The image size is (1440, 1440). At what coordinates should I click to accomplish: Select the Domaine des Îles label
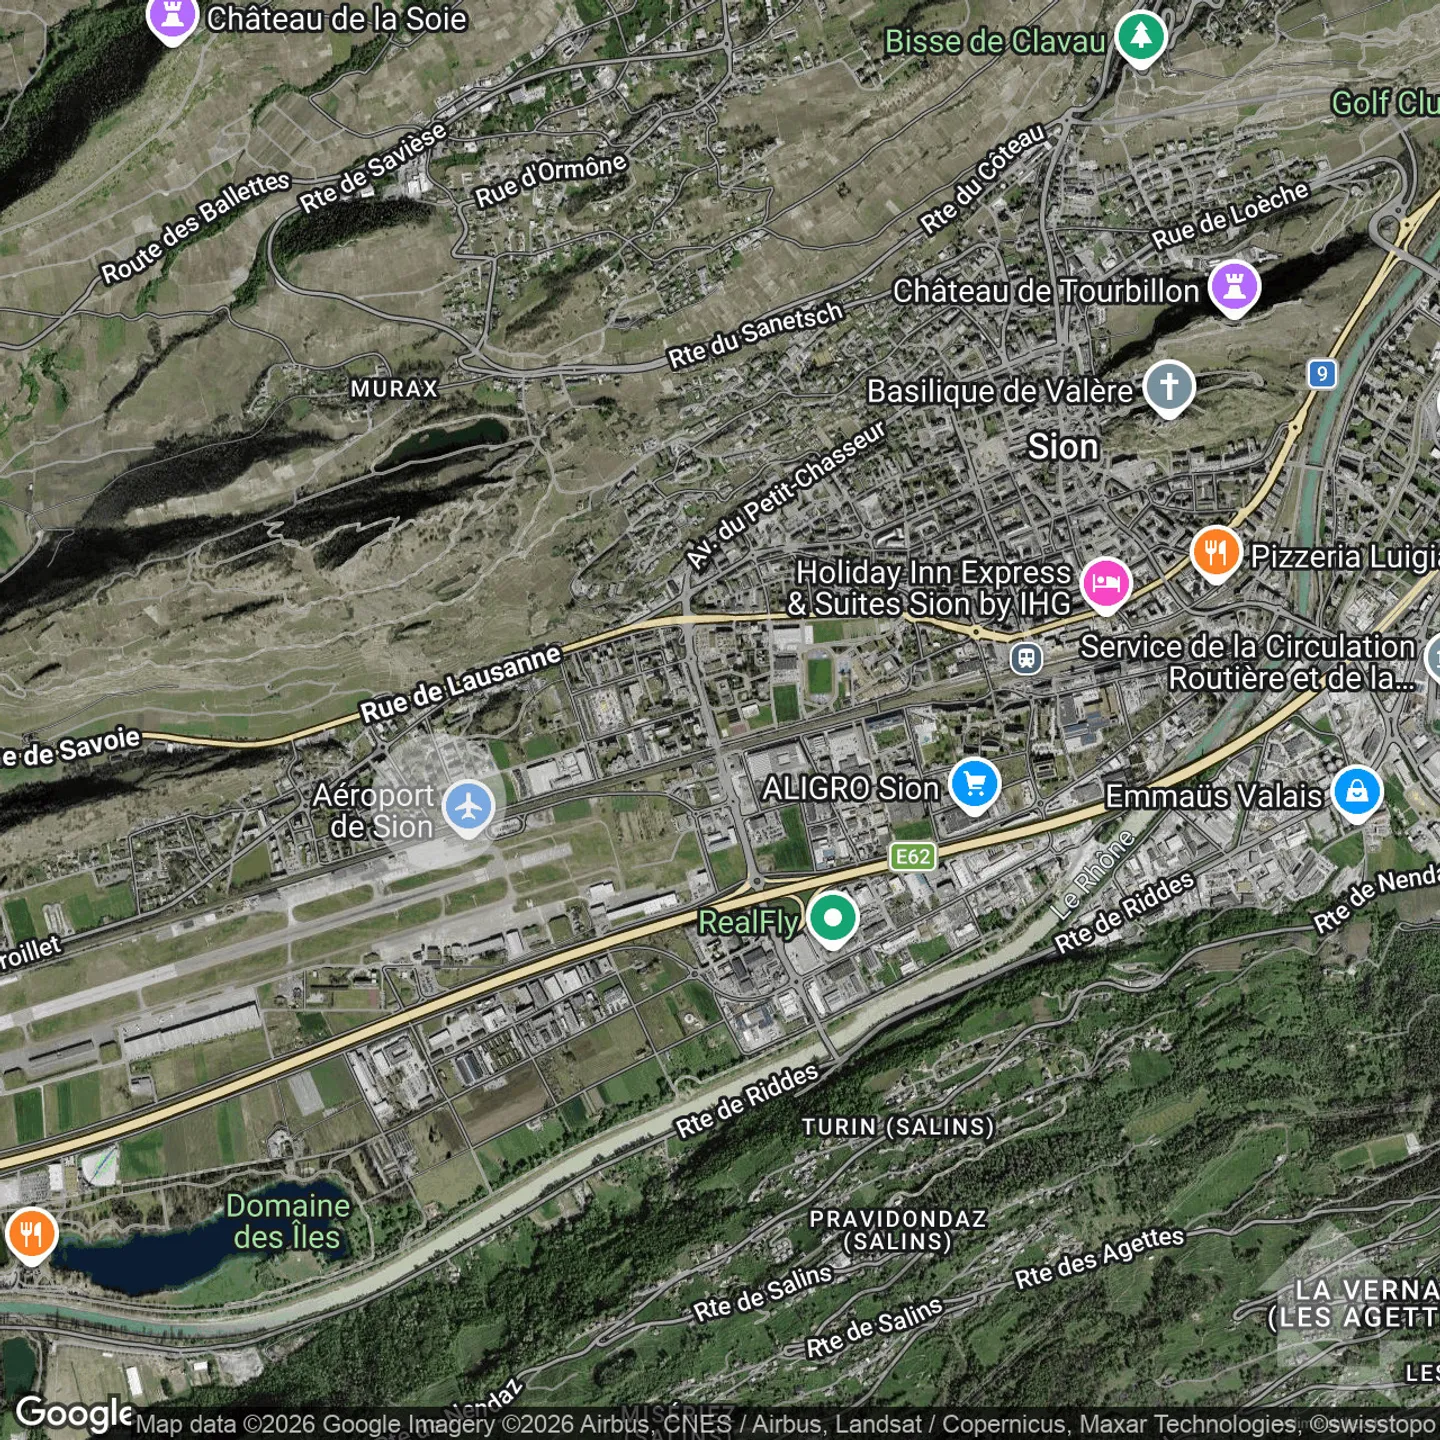click(288, 1221)
